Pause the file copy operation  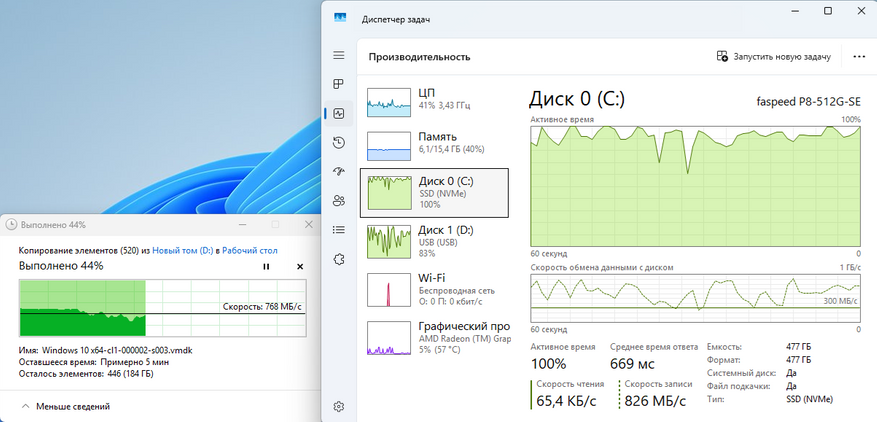pyautogui.click(x=266, y=267)
